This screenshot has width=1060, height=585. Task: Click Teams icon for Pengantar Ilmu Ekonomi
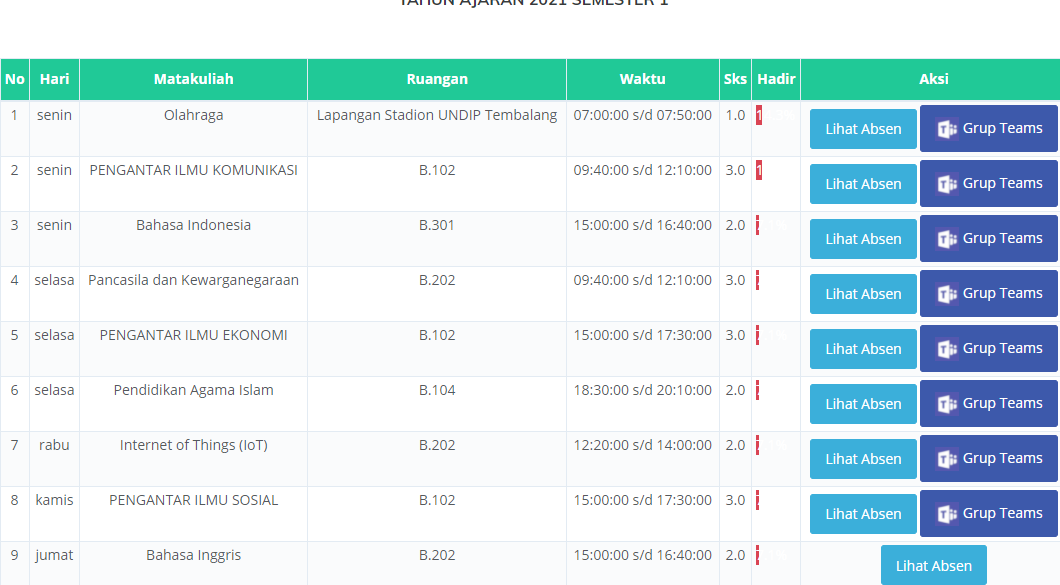point(947,349)
